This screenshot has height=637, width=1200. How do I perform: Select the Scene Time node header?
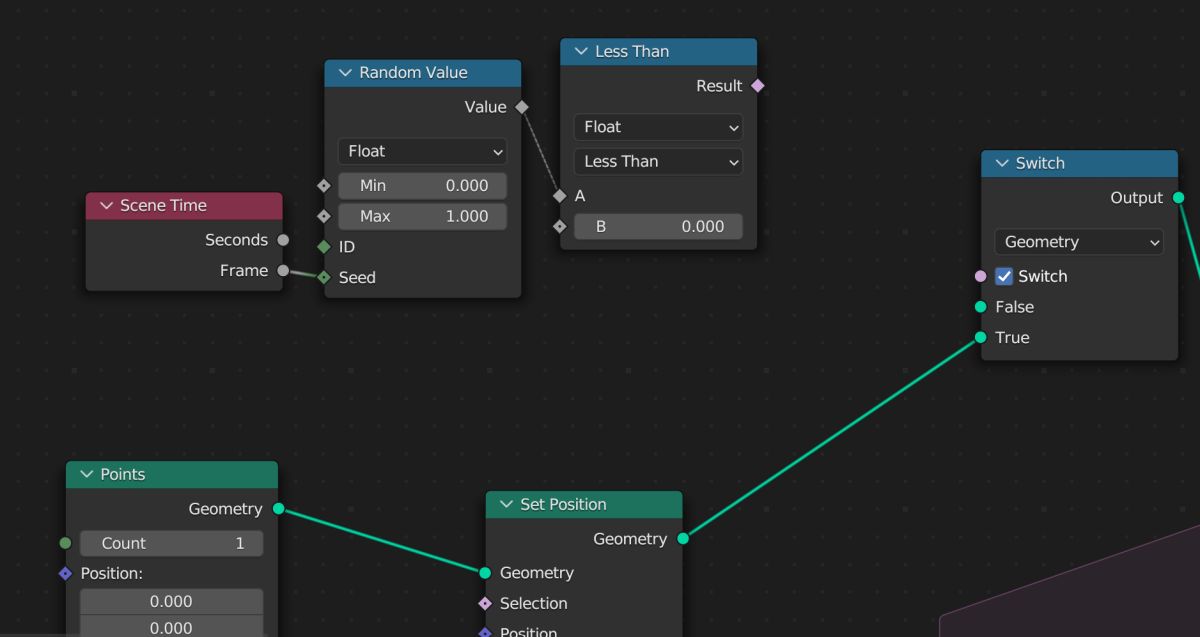tap(184, 206)
